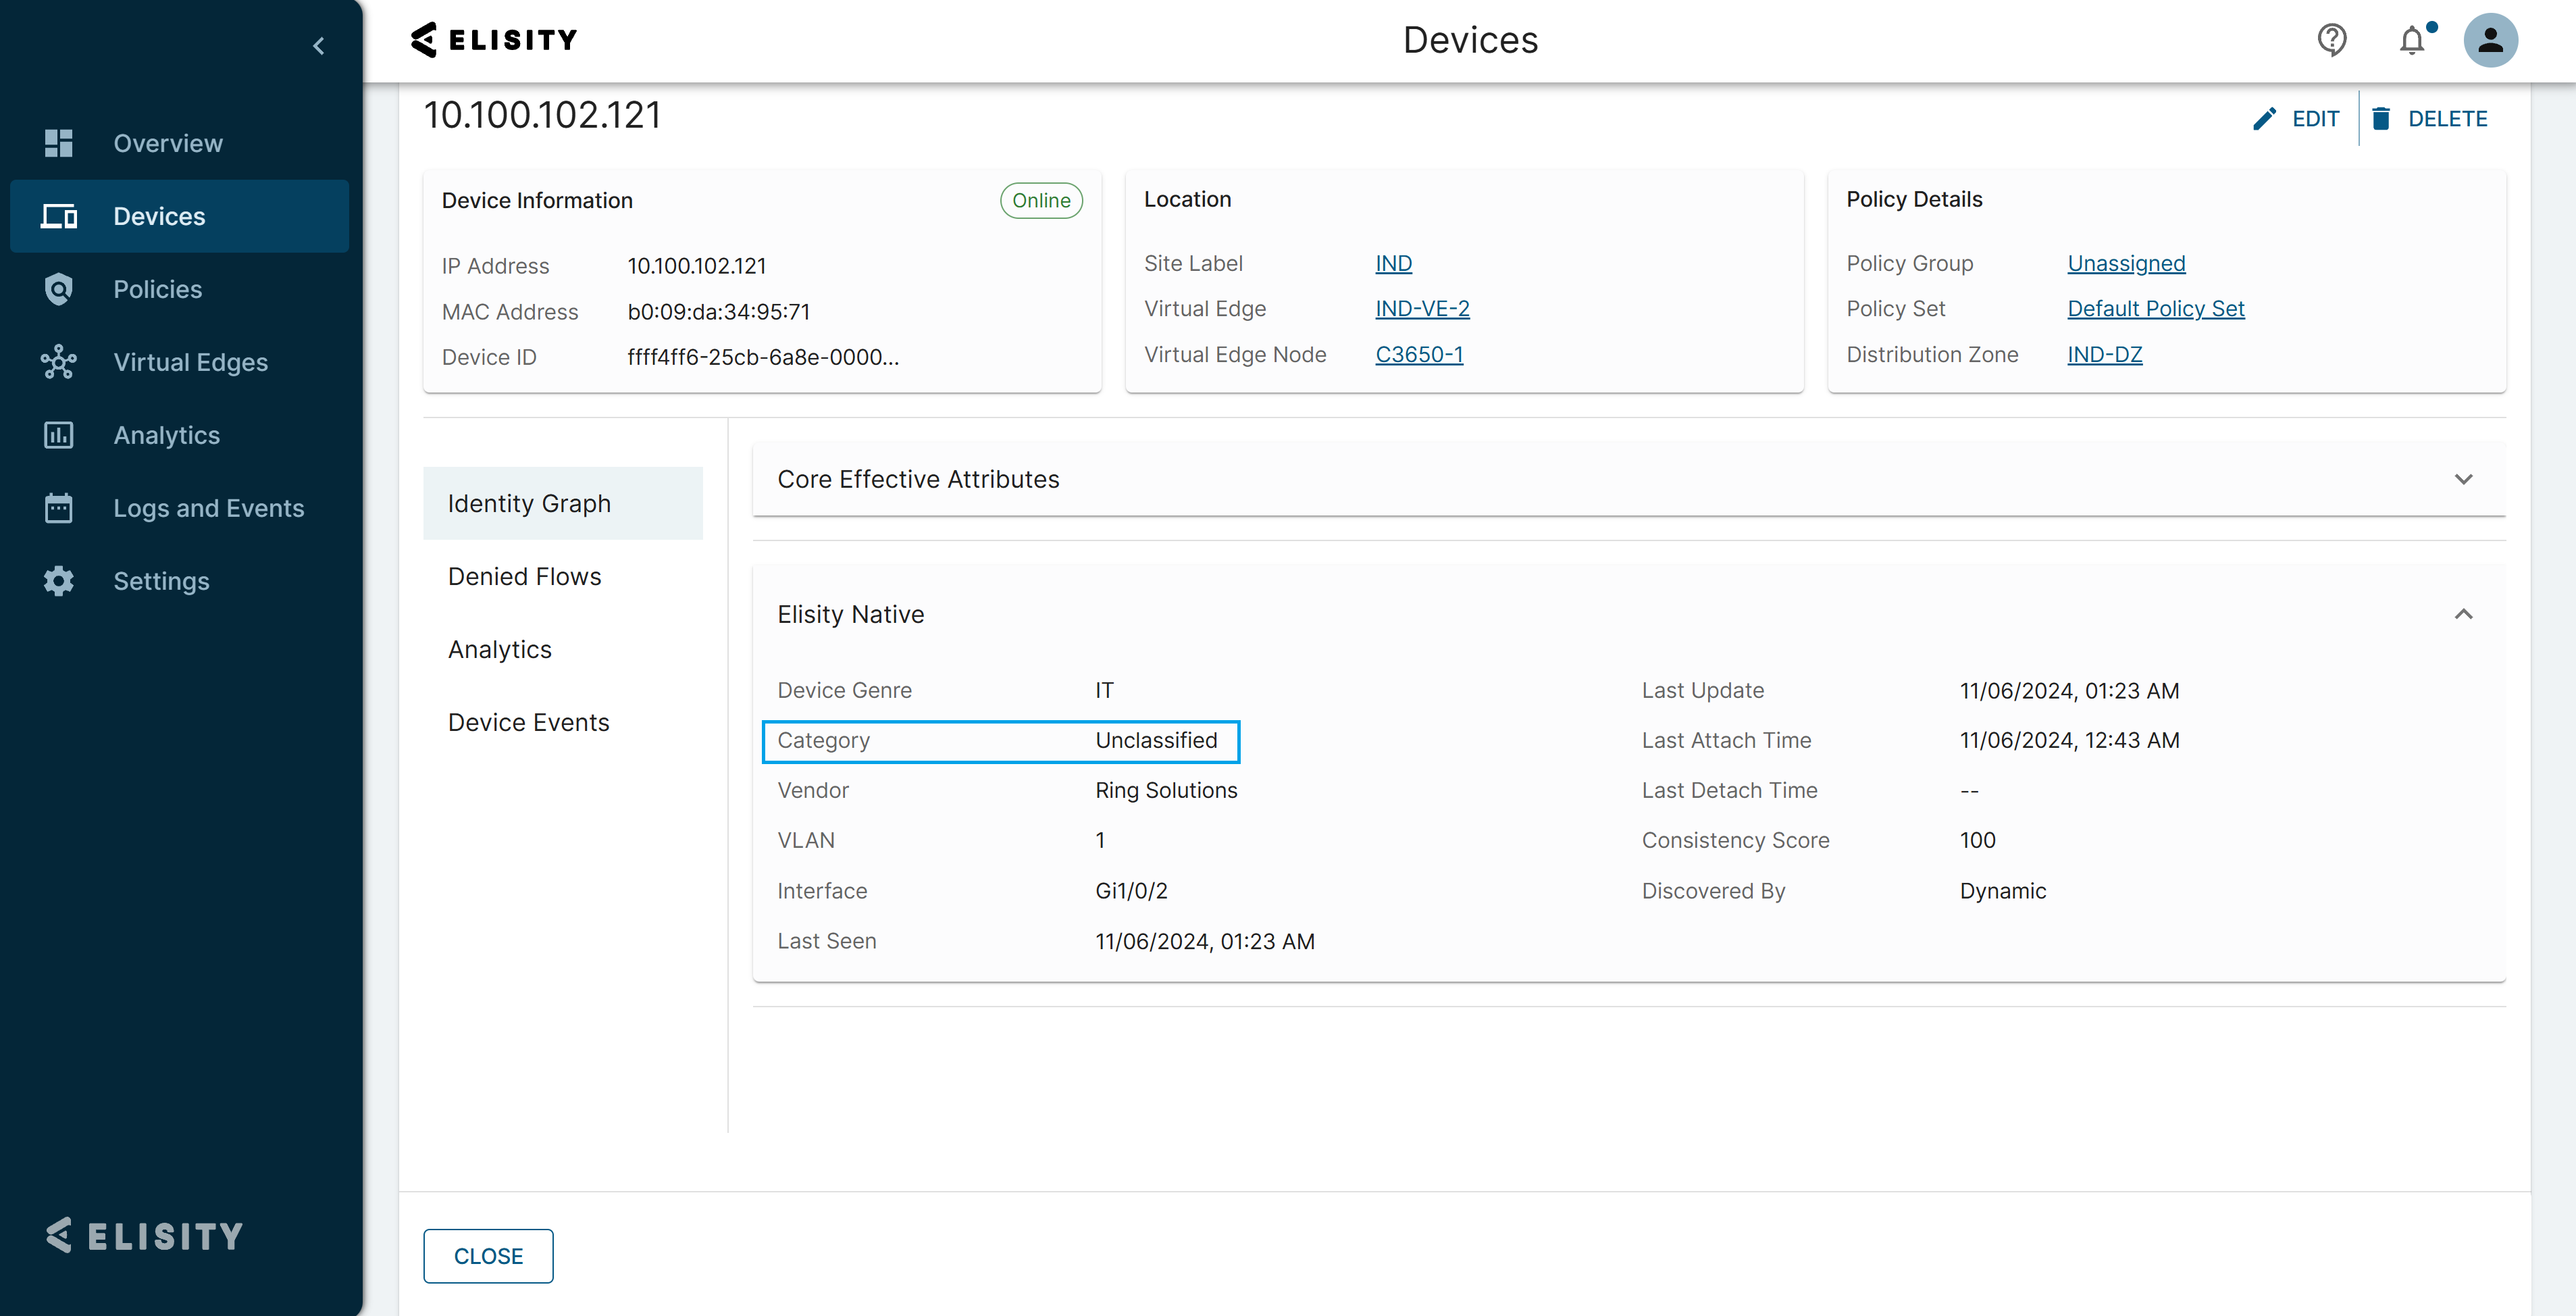Click the Virtual Edges network icon
The image size is (2576, 1316).
point(59,362)
